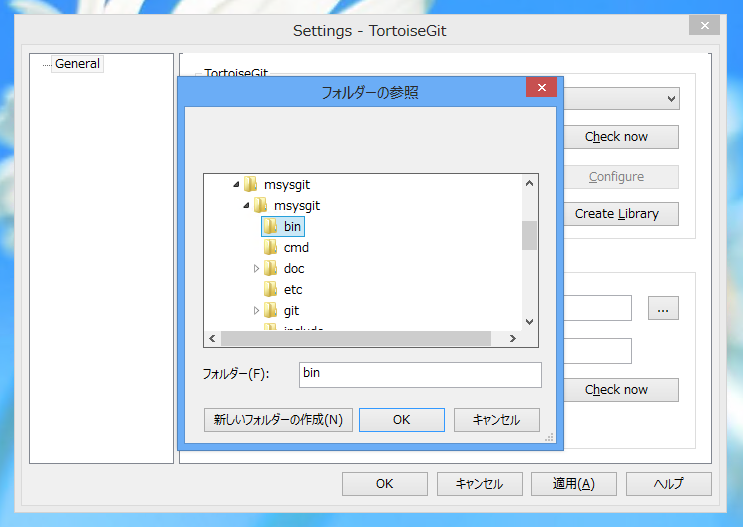743x527 pixels.
Task: Click the top msysgit folder icon
Action: 251,184
